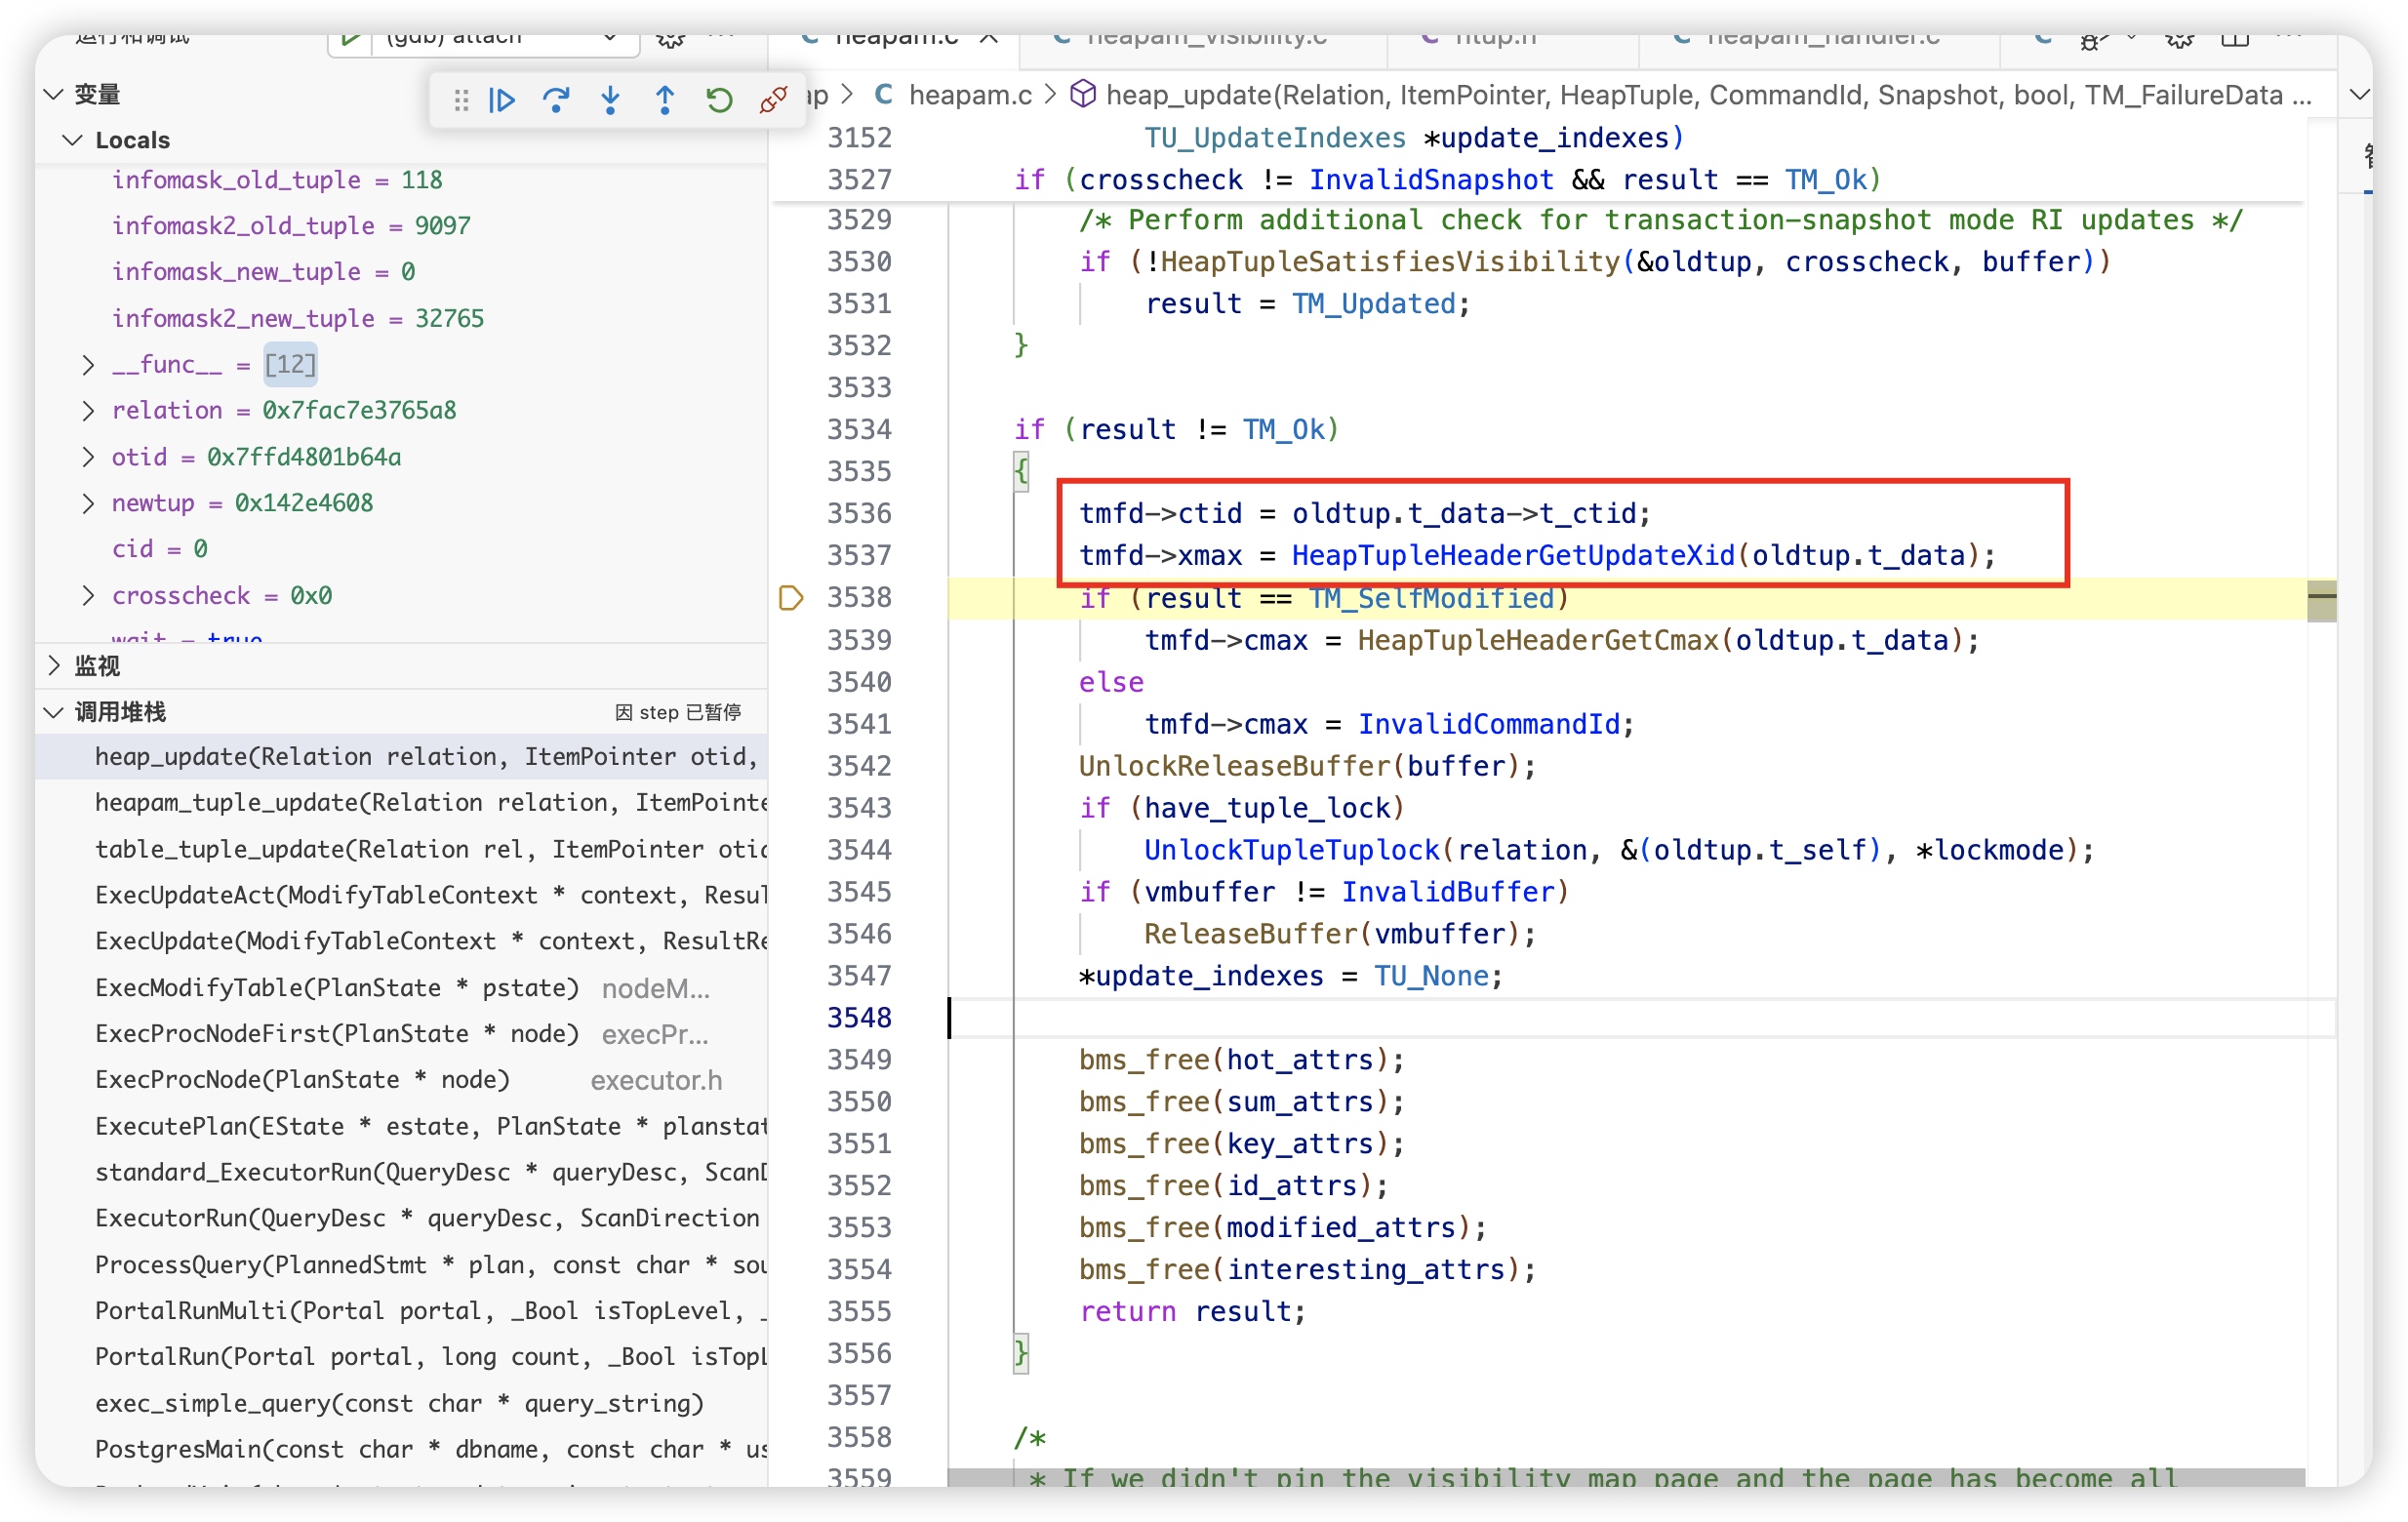Click the Disconnect debugger plug icon
Screen dimensions: 2408x1522
click(773, 100)
